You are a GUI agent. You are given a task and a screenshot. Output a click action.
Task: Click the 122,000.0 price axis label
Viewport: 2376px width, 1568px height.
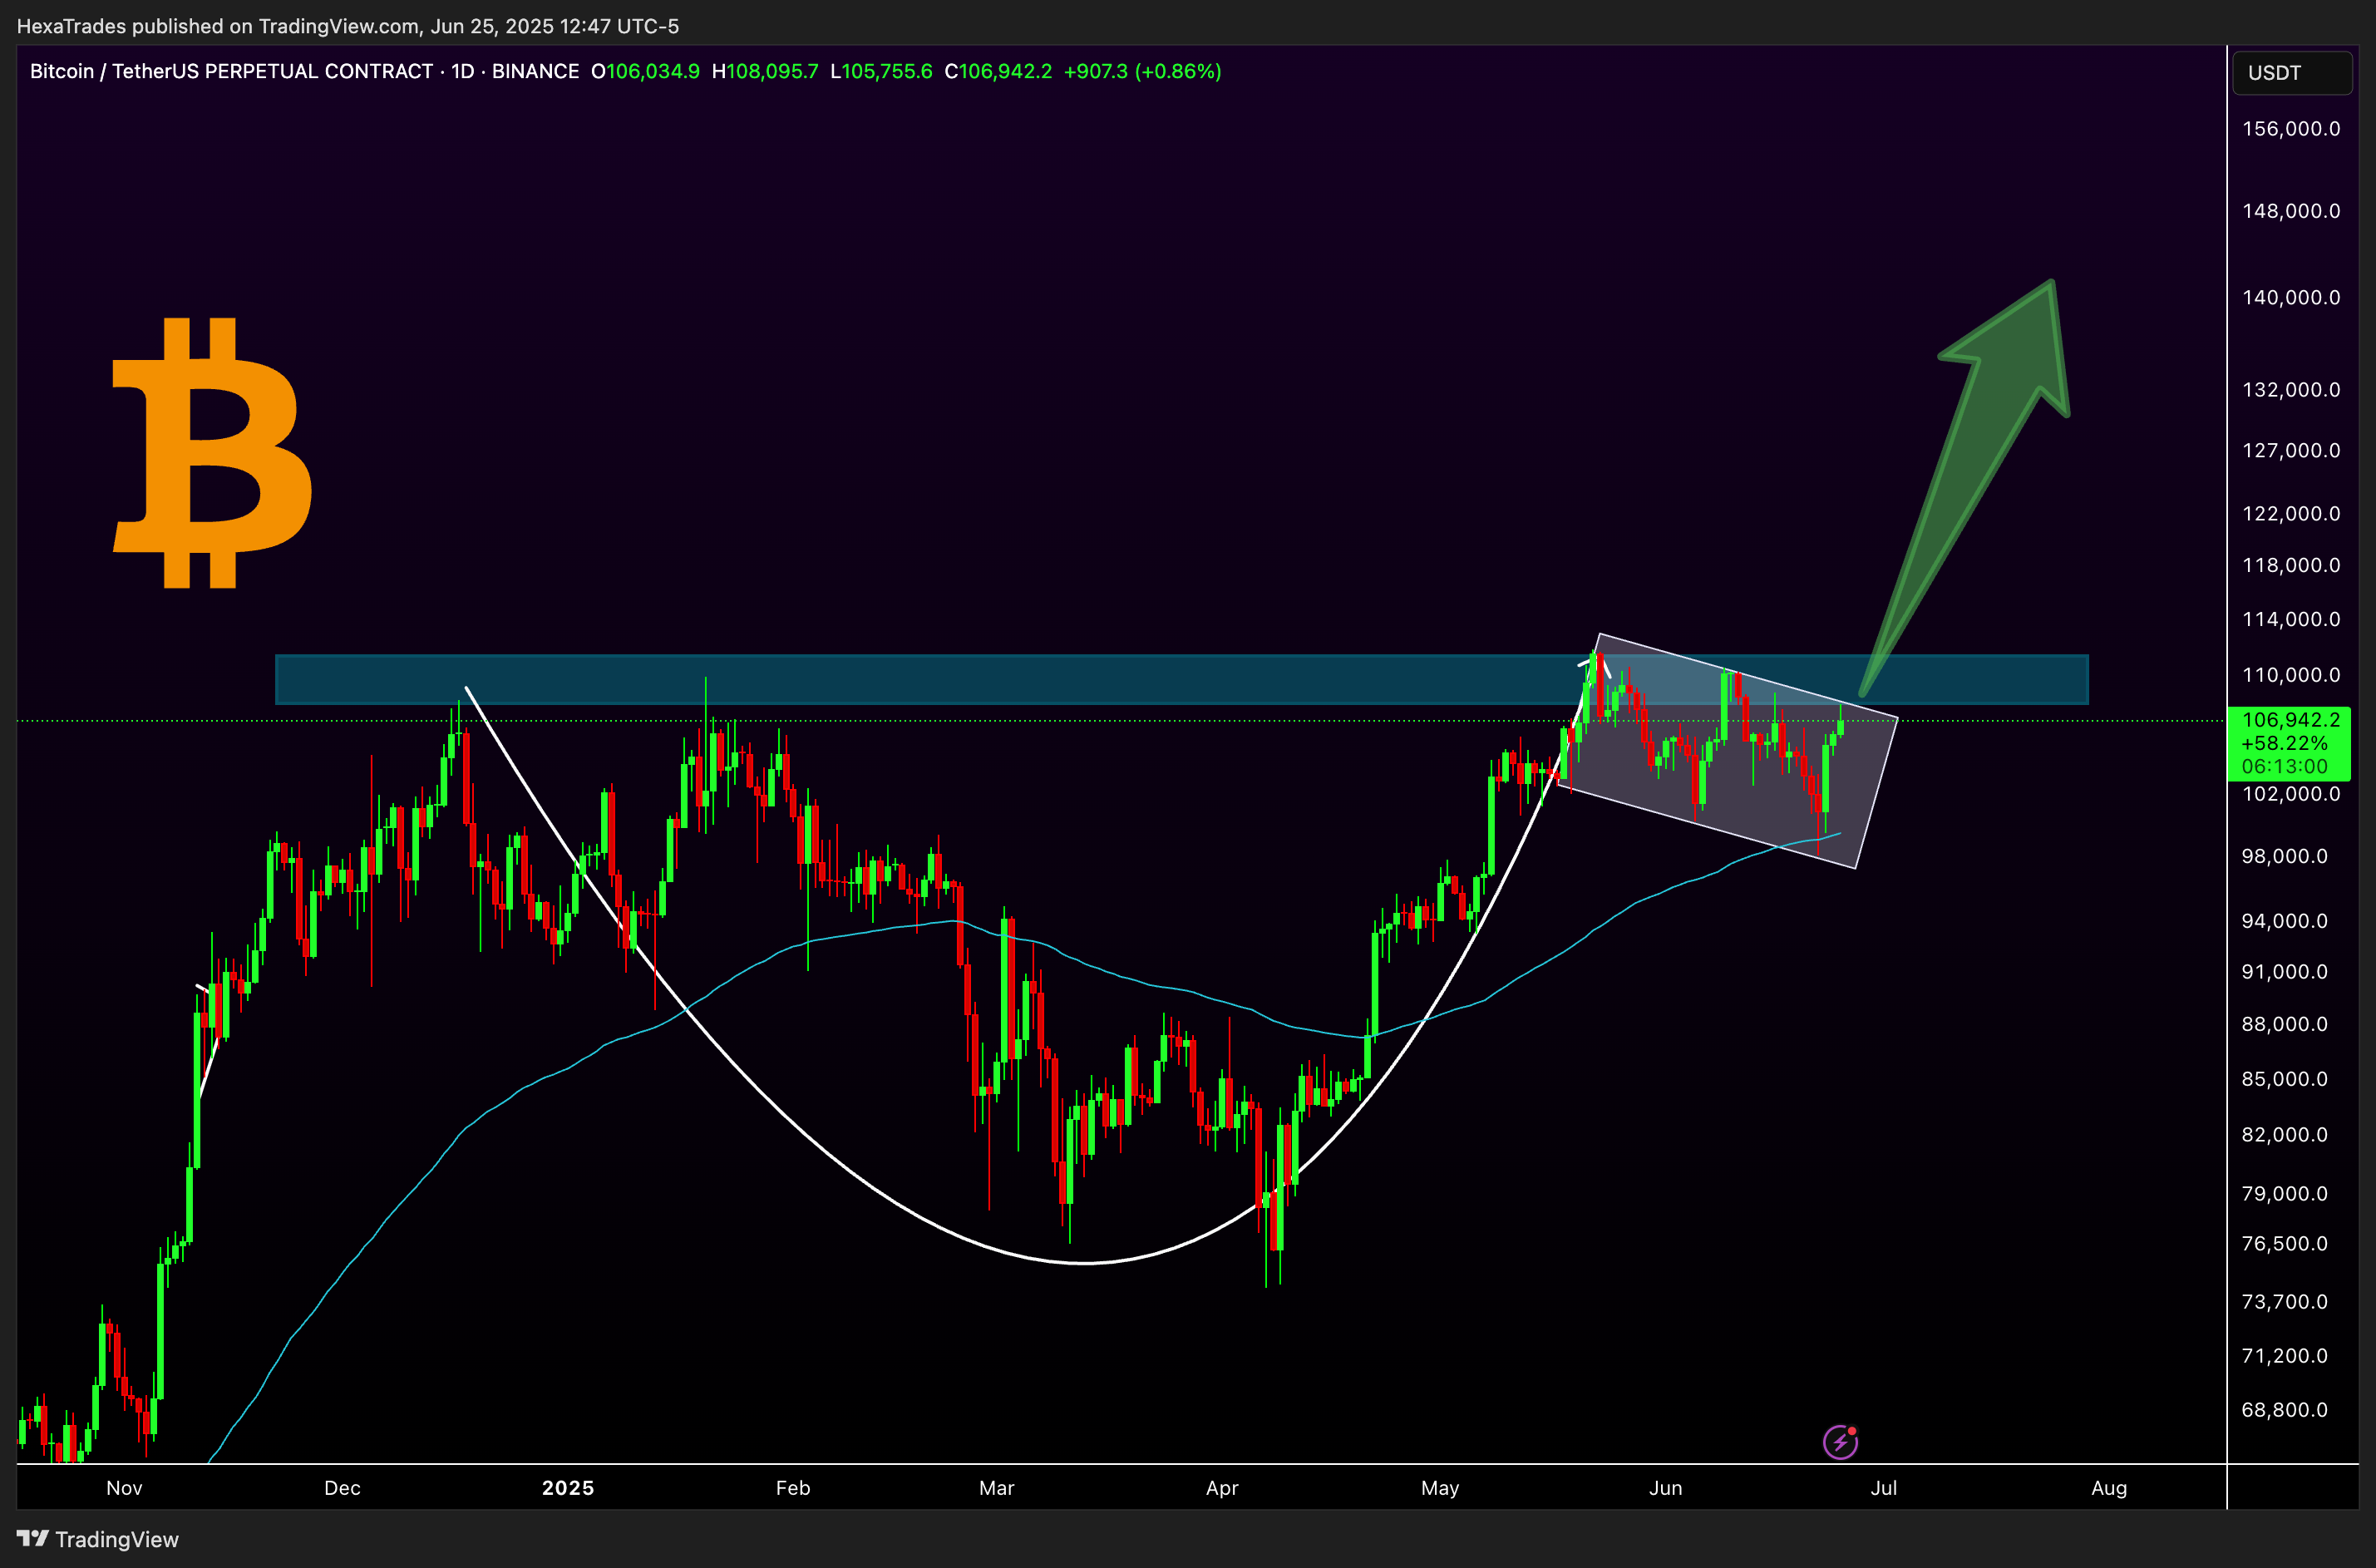click(x=2291, y=514)
